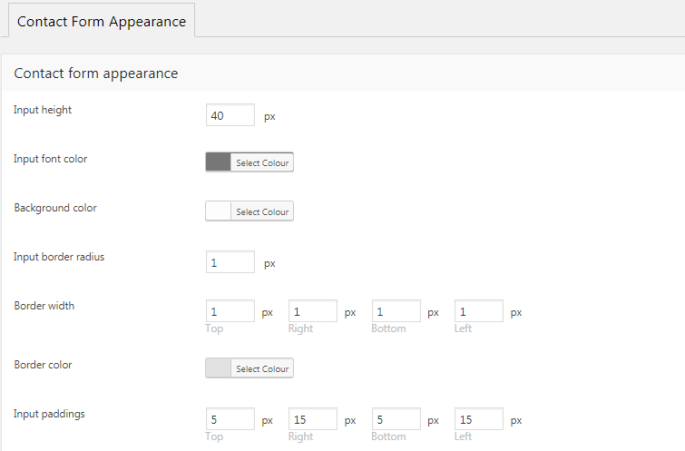Image resolution: width=685 pixels, height=451 pixels.
Task: Click the Input border radius field
Action: tap(230, 263)
